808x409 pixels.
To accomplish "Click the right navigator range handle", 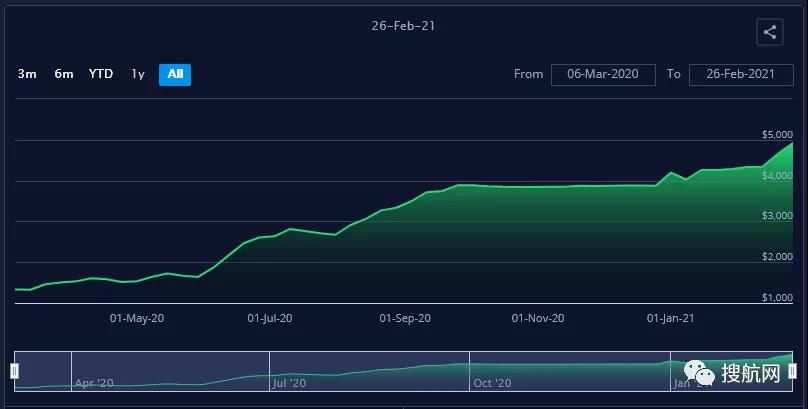I will (792, 371).
